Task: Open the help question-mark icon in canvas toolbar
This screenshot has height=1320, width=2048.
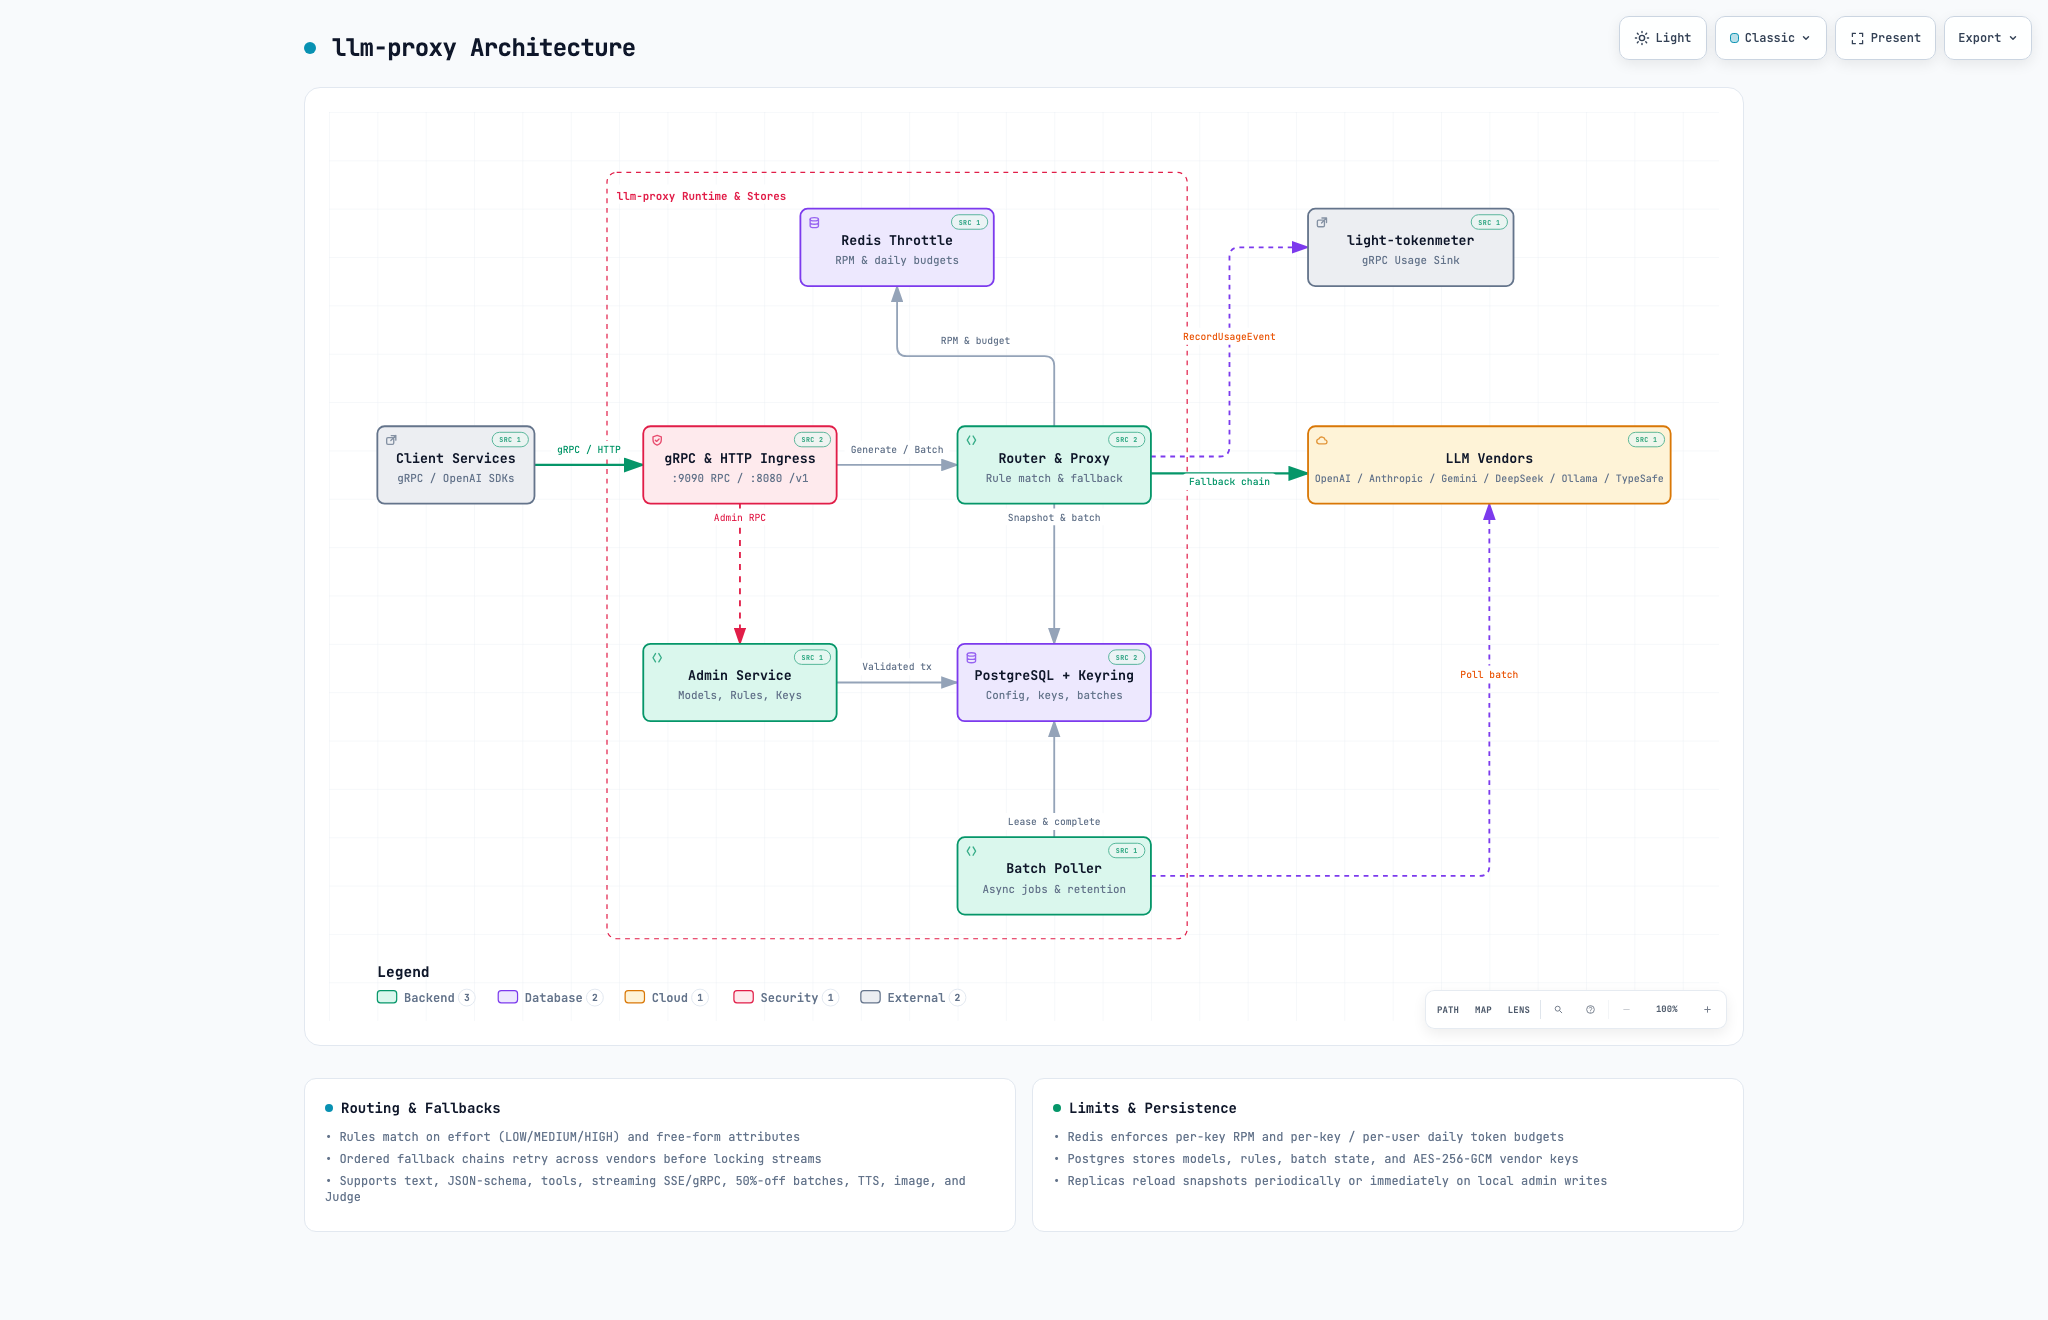Action: [x=1590, y=1010]
